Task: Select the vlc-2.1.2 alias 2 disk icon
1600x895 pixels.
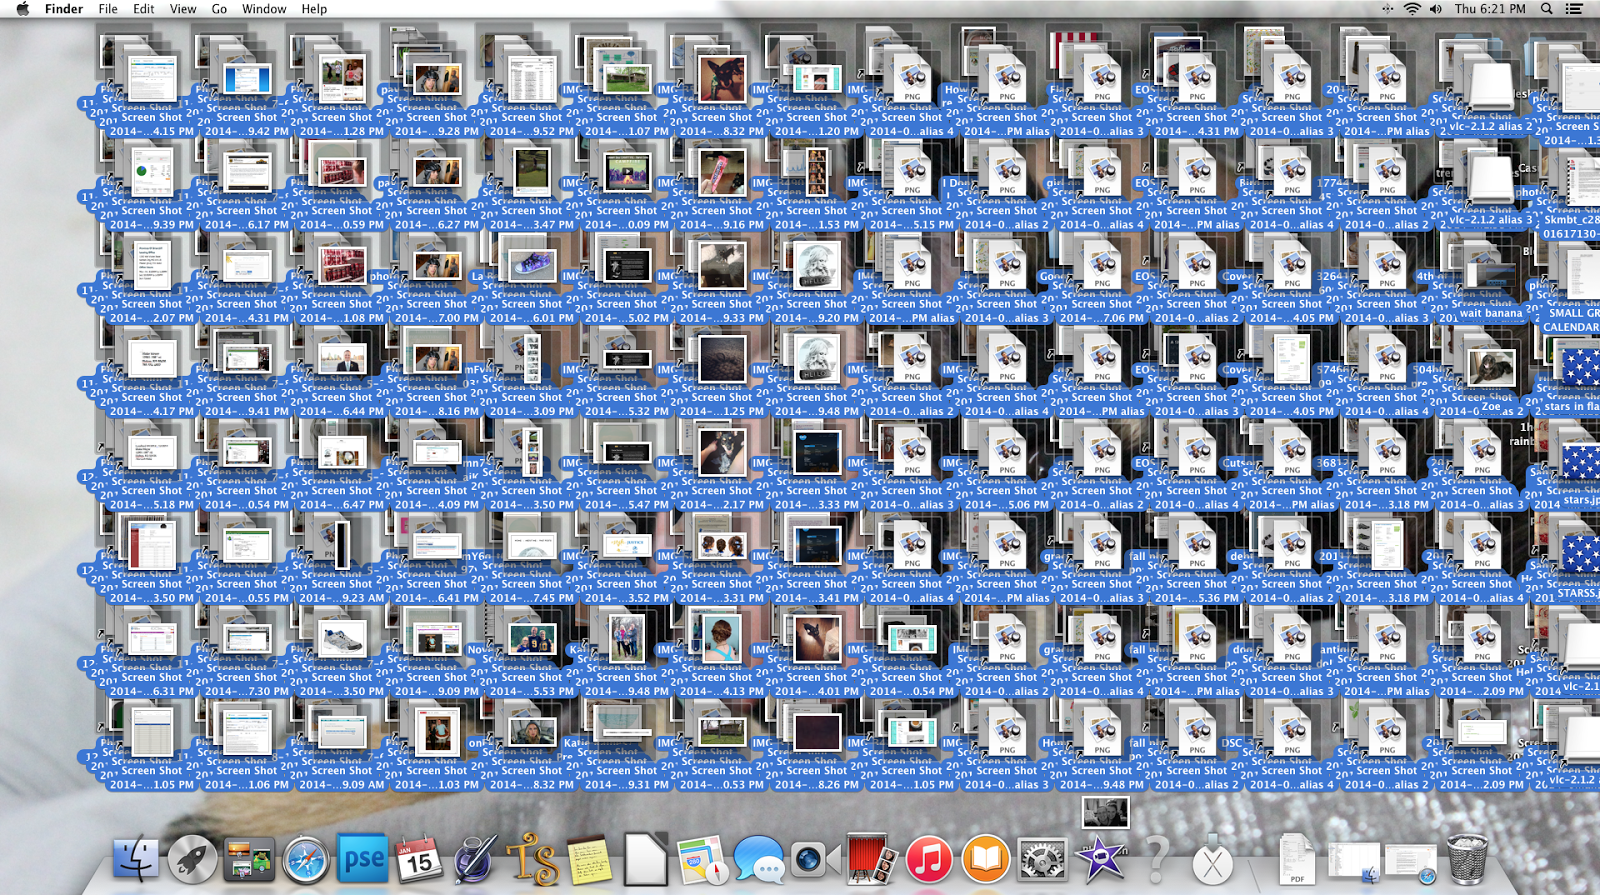Action: [x=1490, y=88]
